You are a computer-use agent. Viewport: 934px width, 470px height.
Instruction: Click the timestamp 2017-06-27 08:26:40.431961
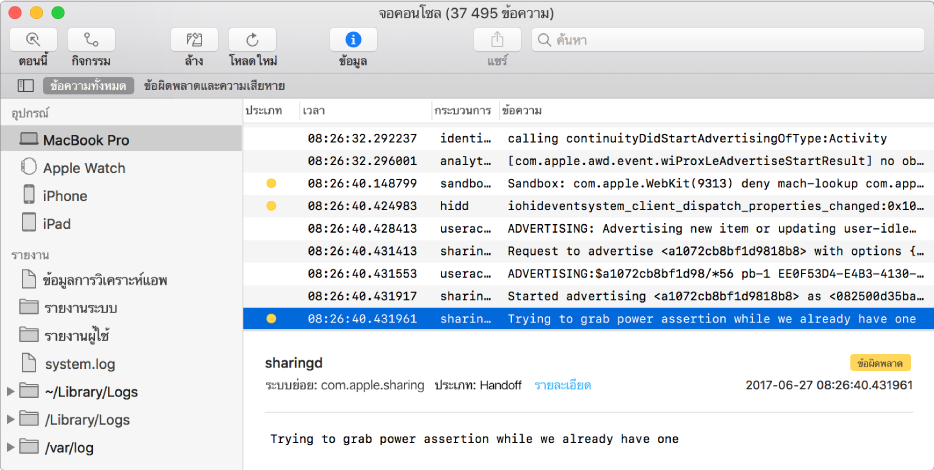(829, 385)
